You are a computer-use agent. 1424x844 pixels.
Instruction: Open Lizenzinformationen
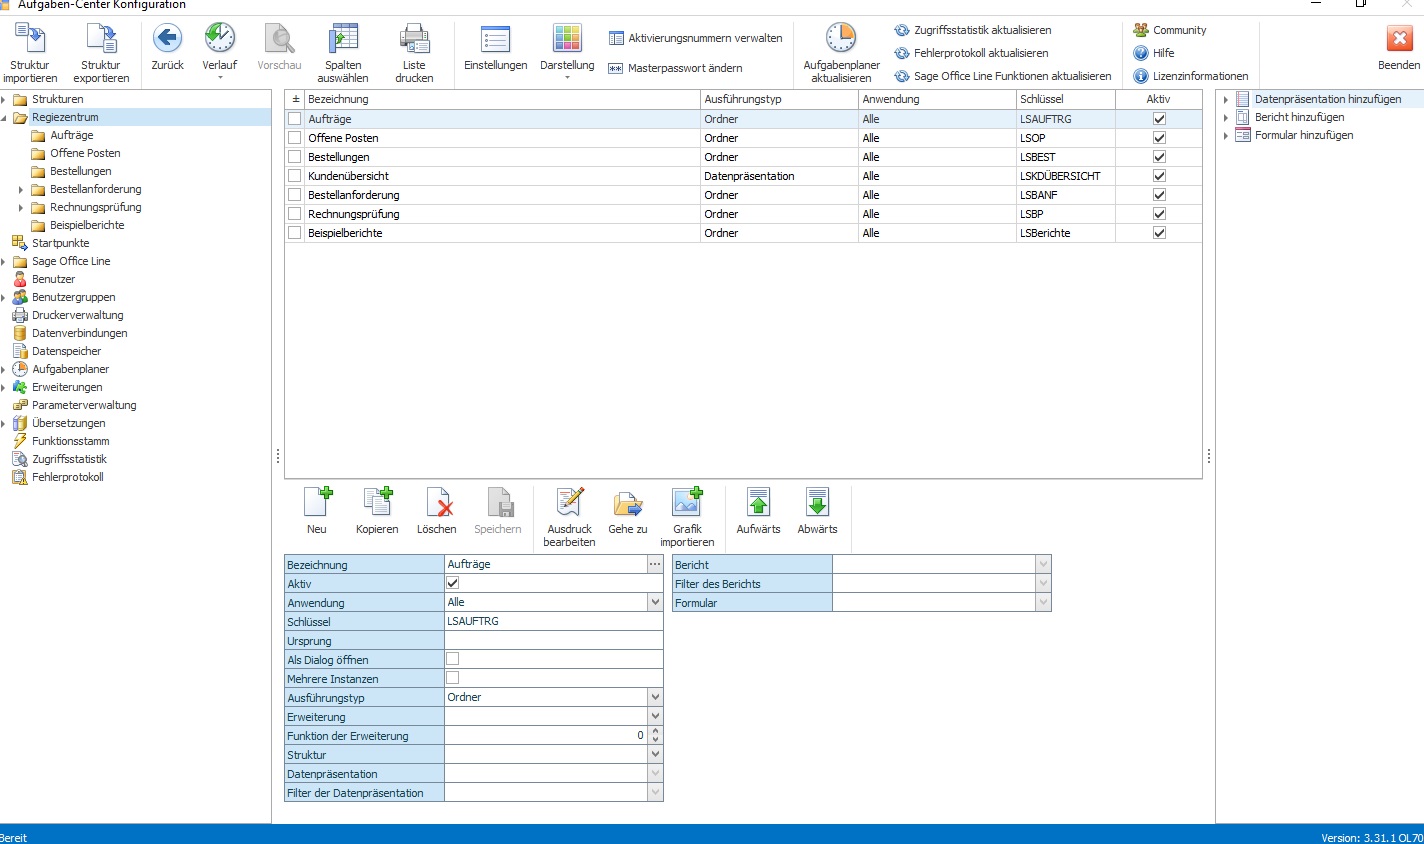pos(1191,76)
